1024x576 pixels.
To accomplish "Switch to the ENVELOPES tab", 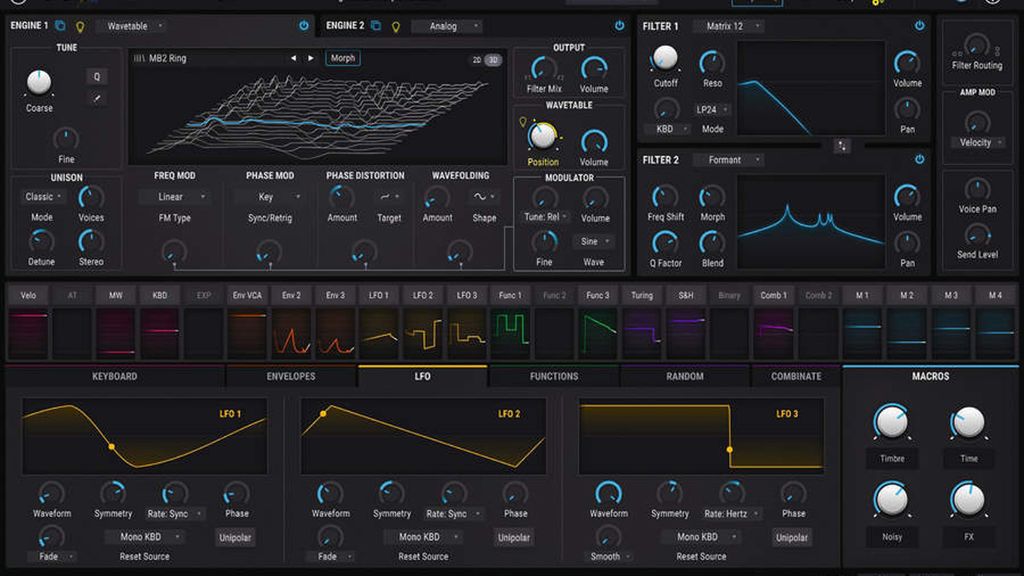I will click(x=291, y=376).
